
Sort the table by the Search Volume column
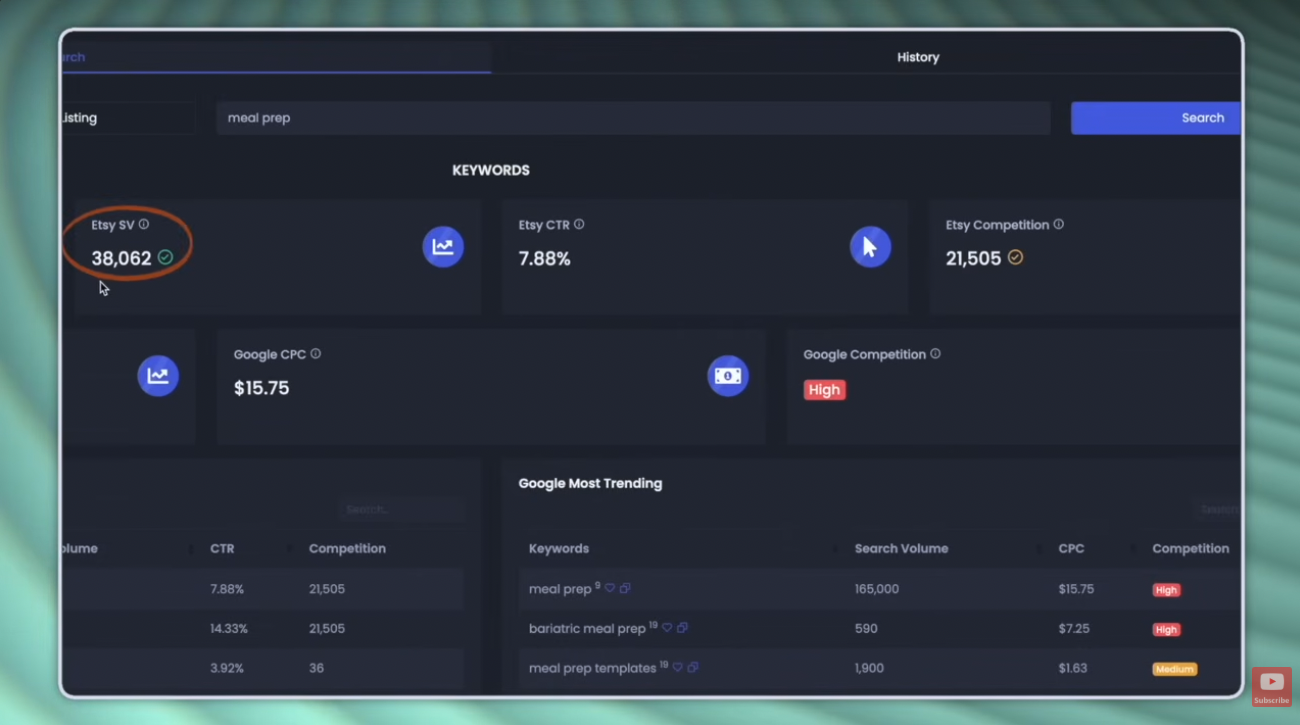(901, 548)
